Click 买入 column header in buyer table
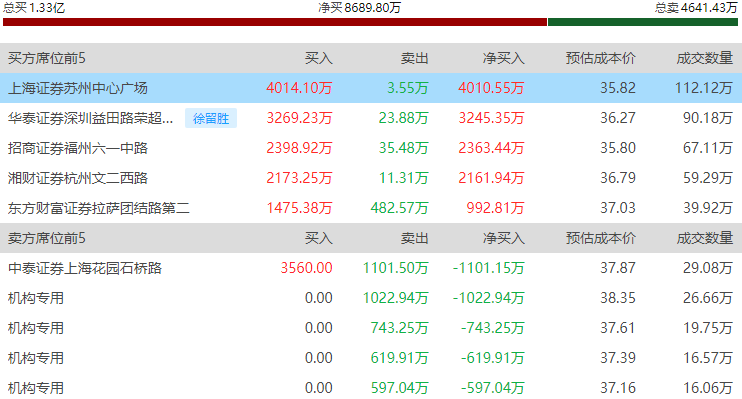Image resolution: width=742 pixels, height=399 pixels. coord(318,58)
